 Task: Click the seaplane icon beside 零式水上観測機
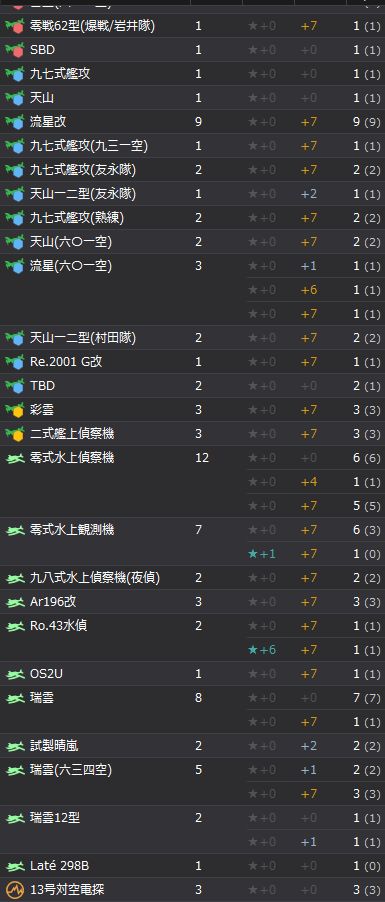pyautogui.click(x=14, y=530)
